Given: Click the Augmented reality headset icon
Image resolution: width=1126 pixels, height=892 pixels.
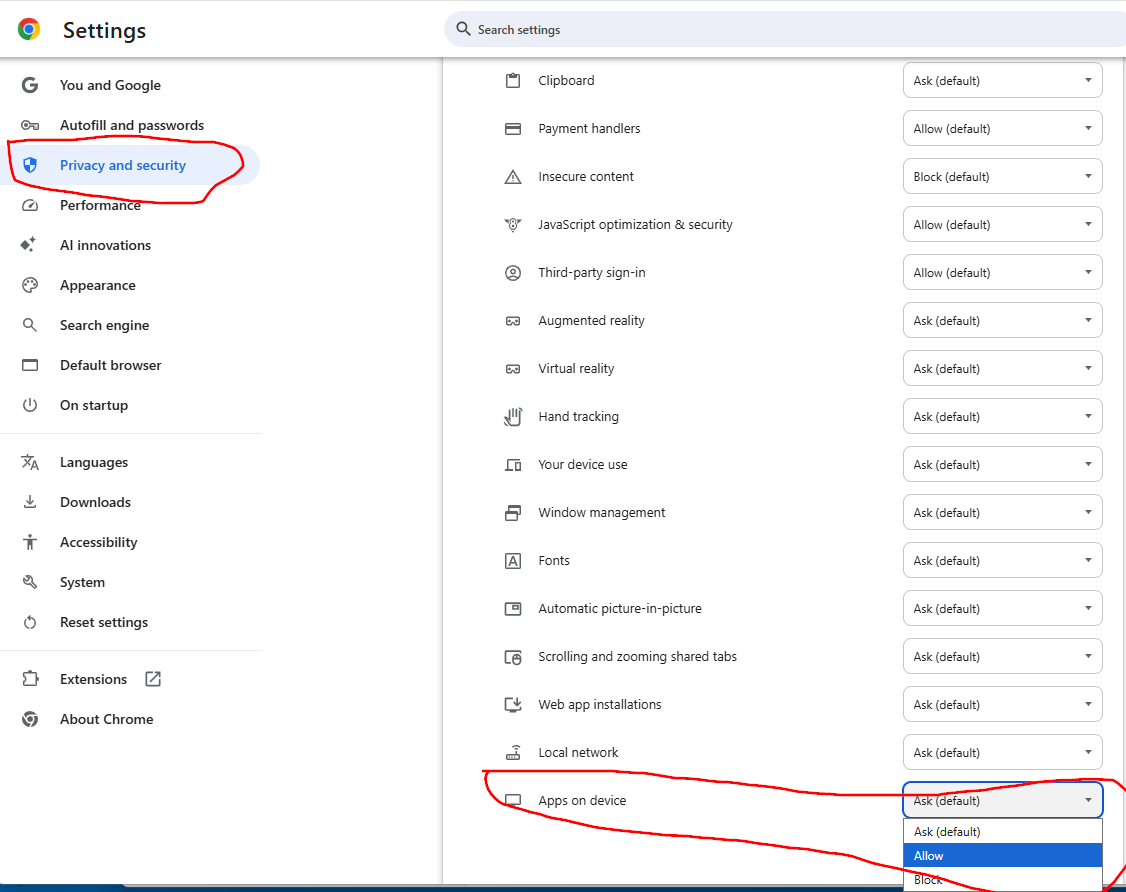Looking at the screenshot, I should coord(513,321).
